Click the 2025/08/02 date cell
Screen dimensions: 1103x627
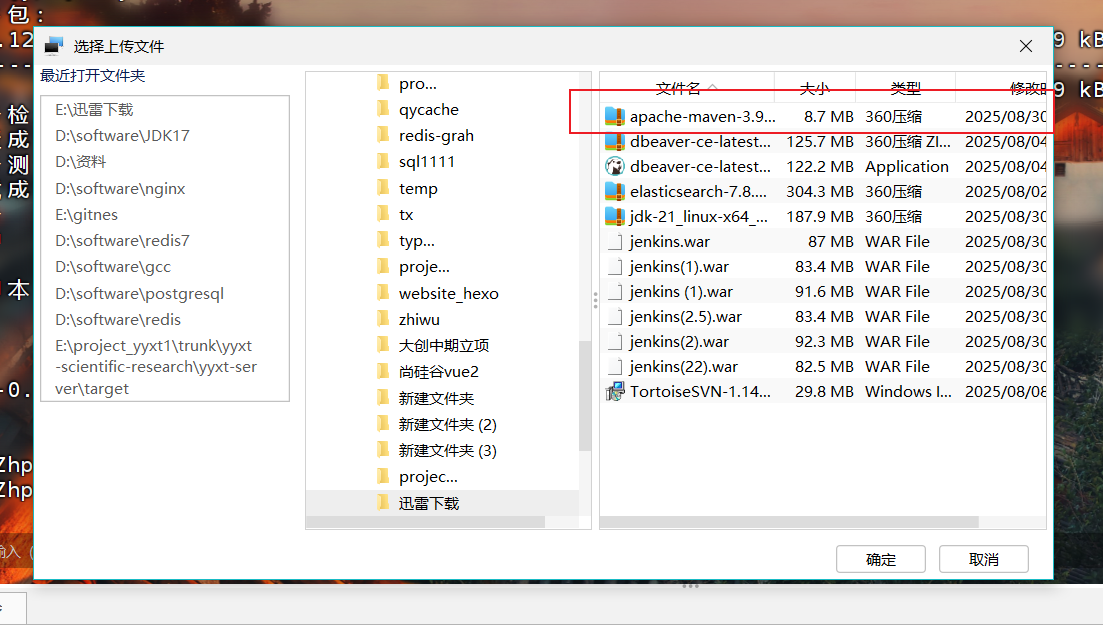(x=1006, y=191)
